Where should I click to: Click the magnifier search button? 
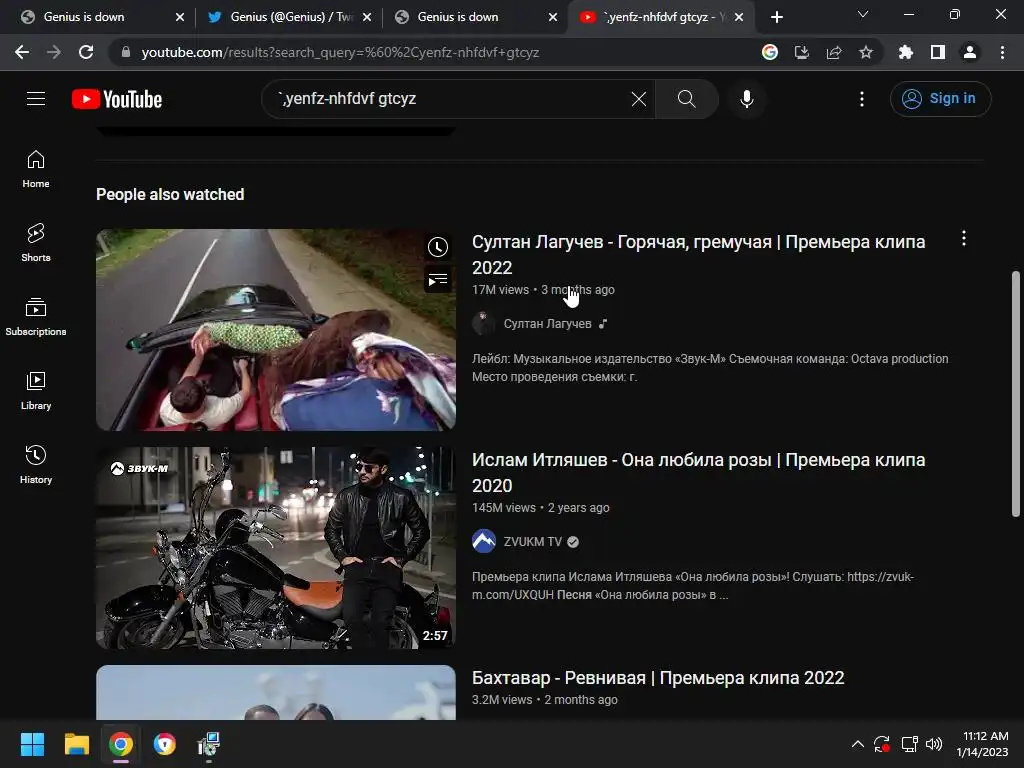686,99
